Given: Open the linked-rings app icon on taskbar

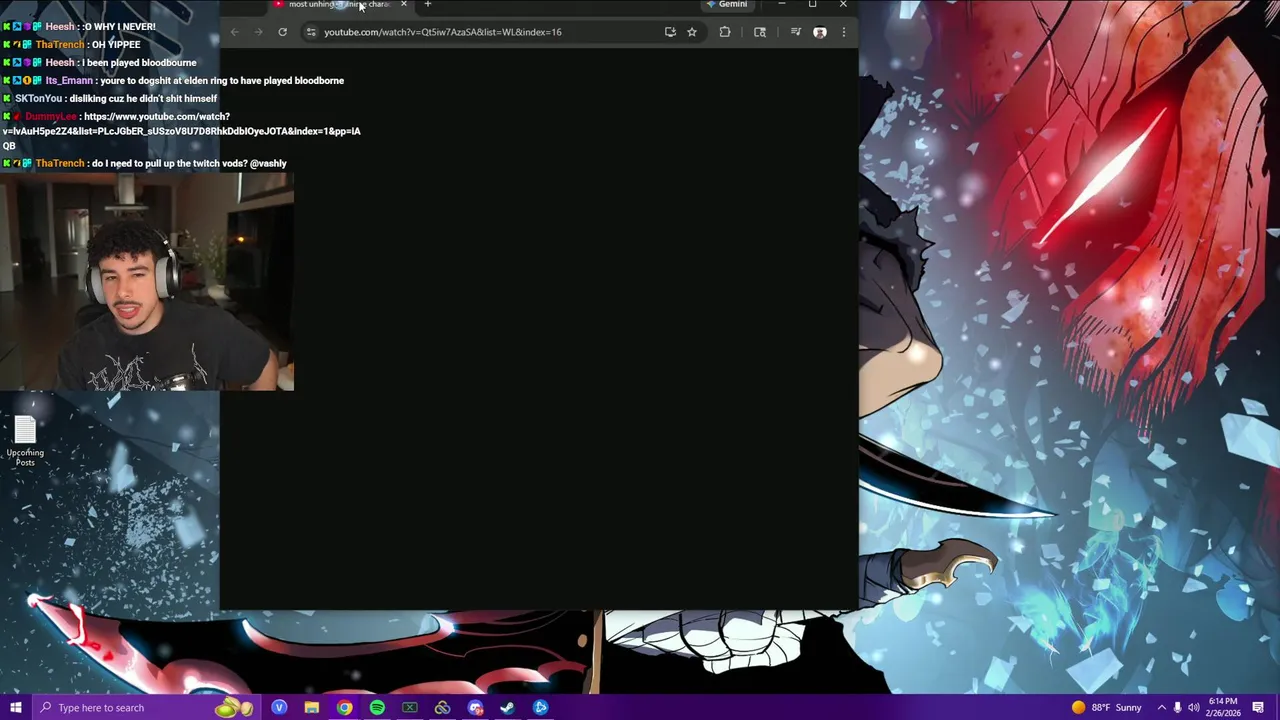Looking at the screenshot, I should pos(442,708).
